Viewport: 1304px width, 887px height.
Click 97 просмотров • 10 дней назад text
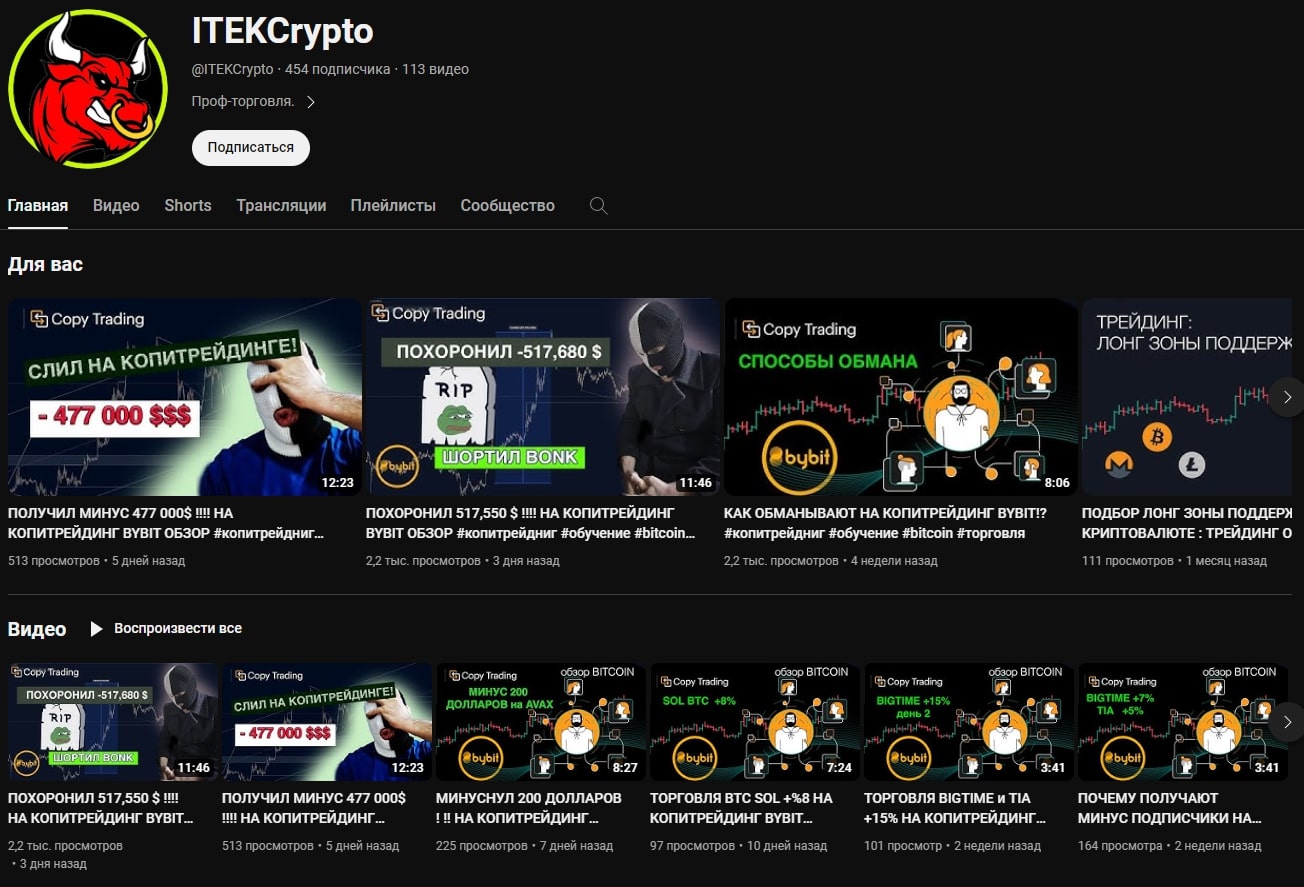(x=738, y=846)
